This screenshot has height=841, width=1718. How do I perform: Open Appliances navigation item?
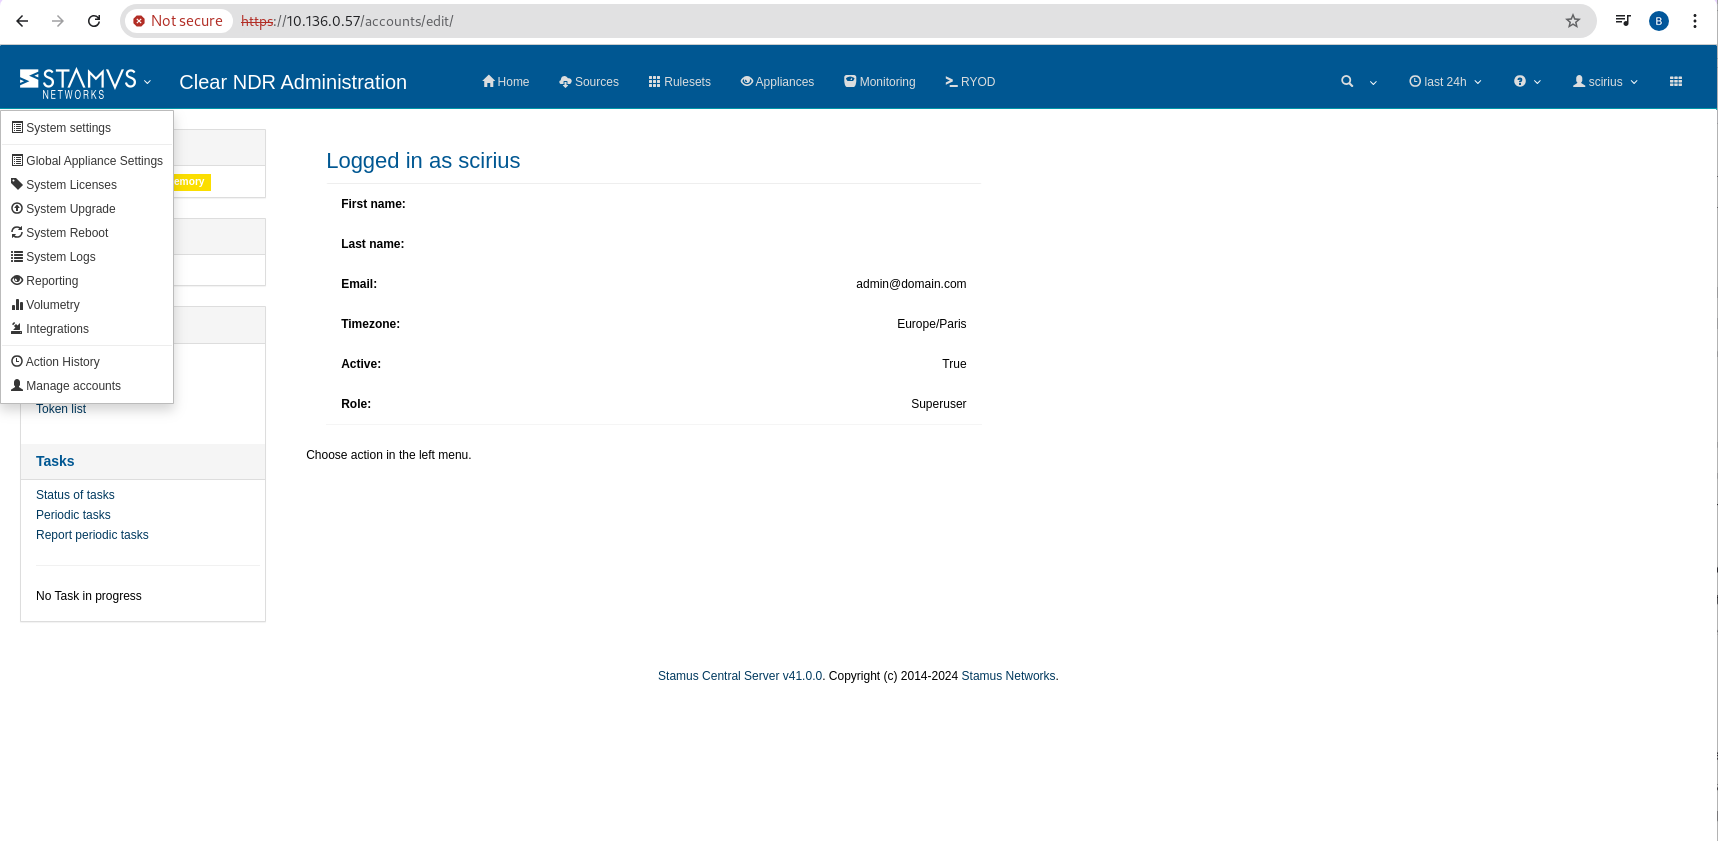[x=777, y=82]
